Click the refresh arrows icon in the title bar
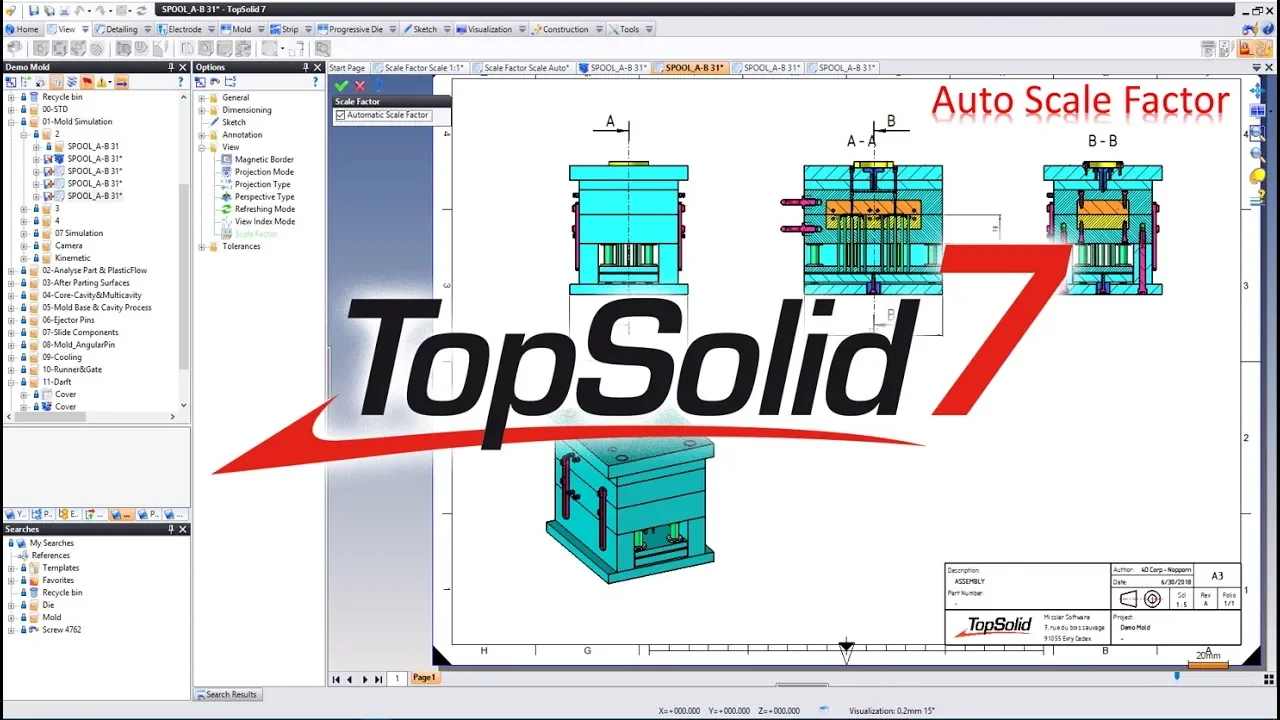 click(142, 10)
